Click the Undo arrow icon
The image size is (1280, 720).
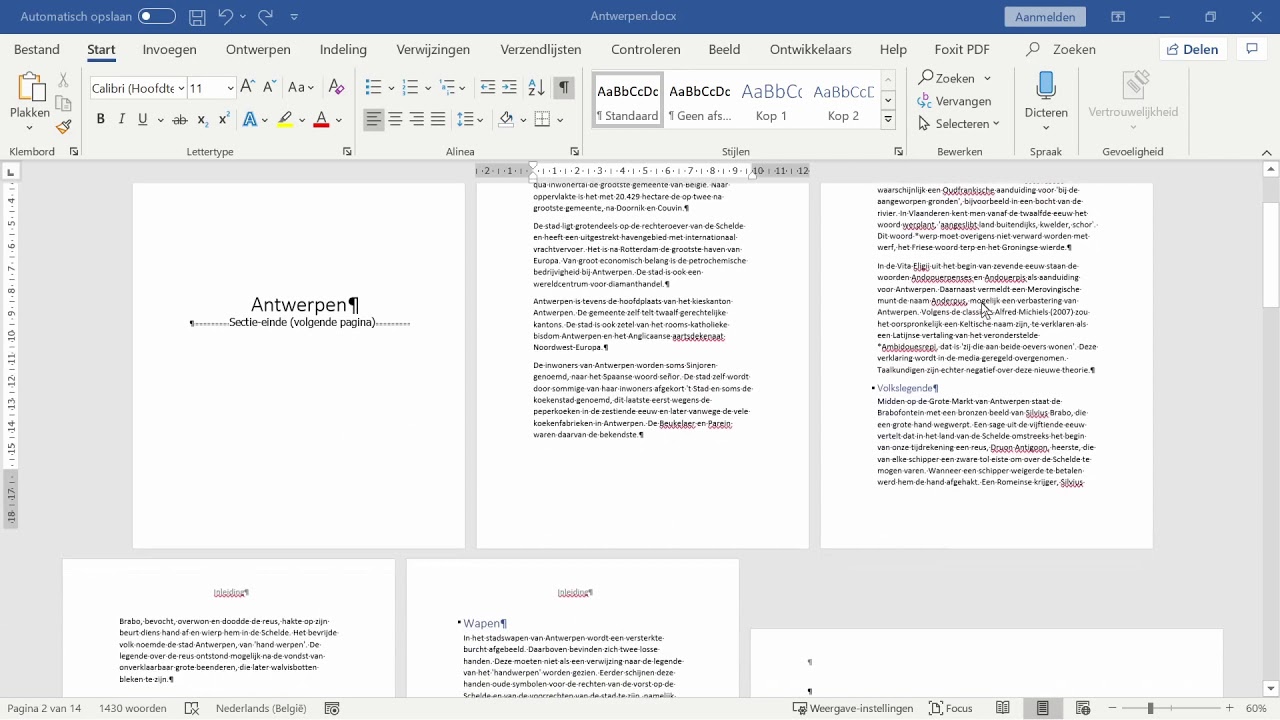[x=226, y=17]
